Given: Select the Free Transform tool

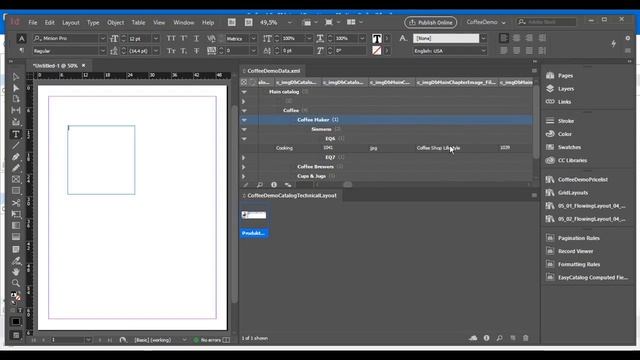Looking at the screenshot, I should coord(16,214).
